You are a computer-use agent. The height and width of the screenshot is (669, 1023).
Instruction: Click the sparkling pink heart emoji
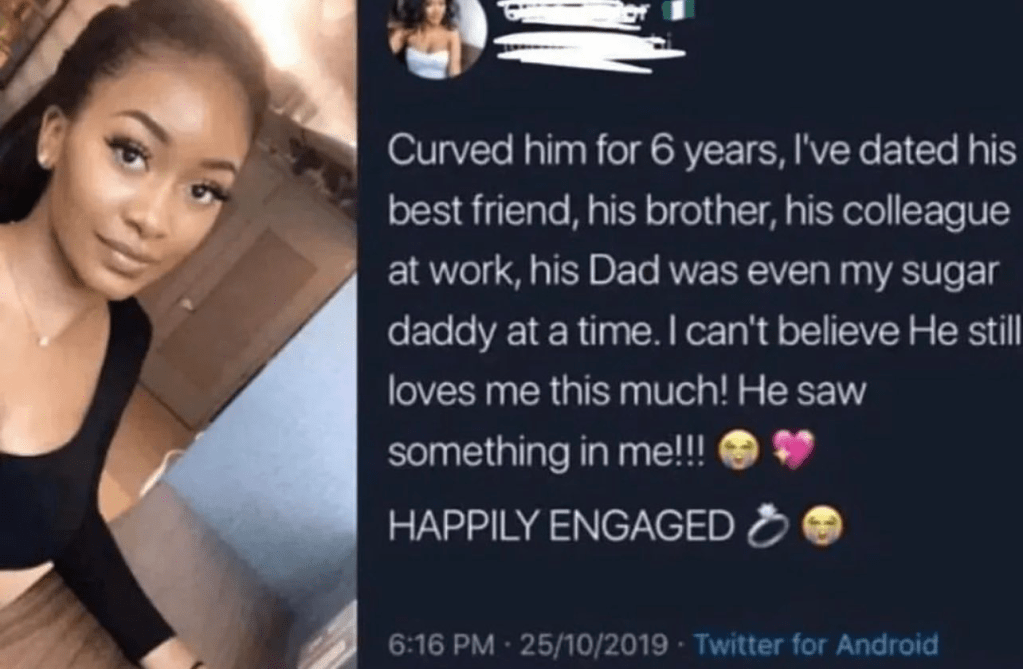pyautogui.click(x=793, y=449)
